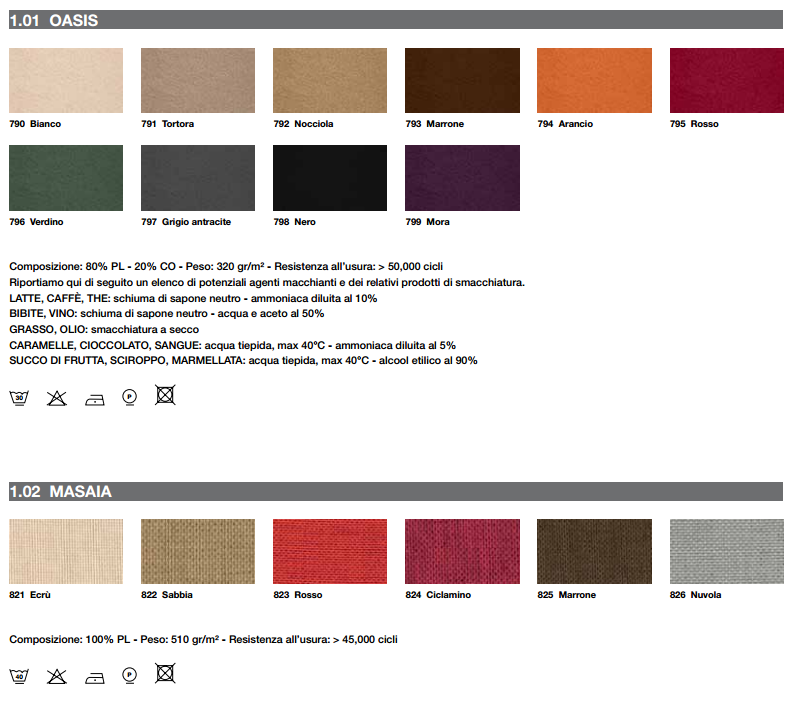Click the '821 Ecrù' label
799x708 pixels.
[30, 595]
